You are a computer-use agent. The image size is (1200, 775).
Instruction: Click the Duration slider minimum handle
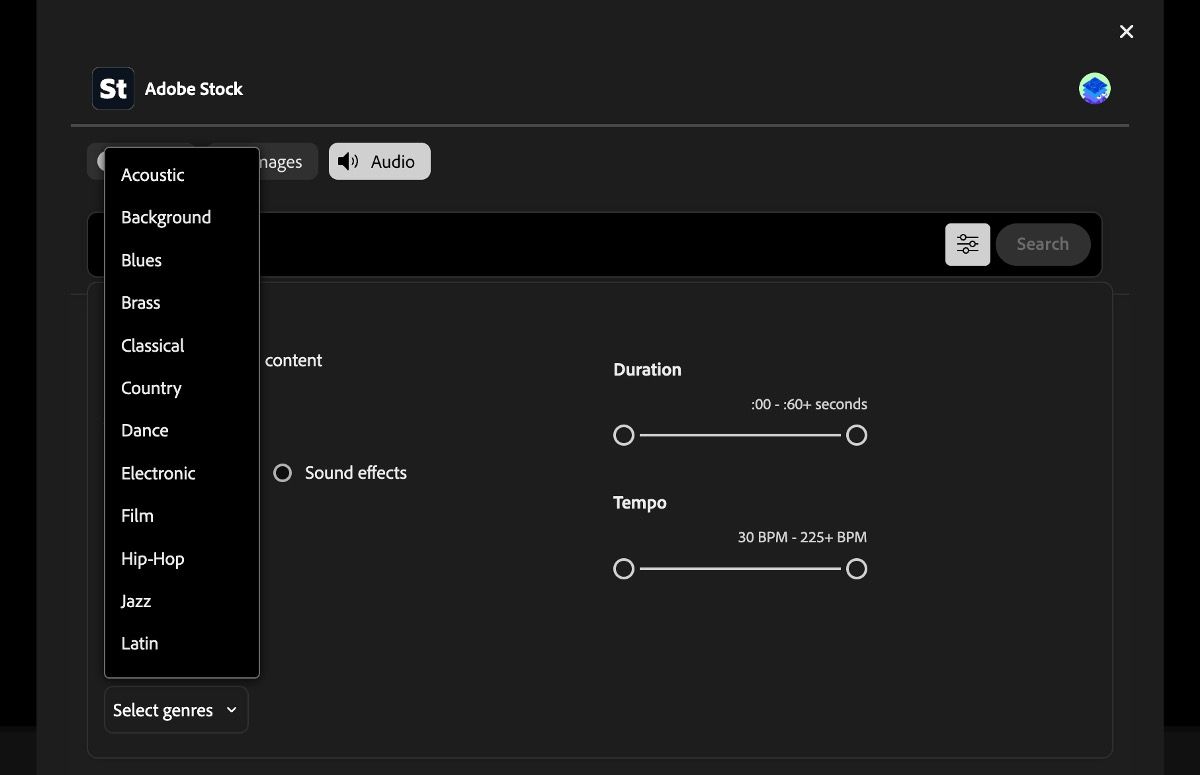click(624, 435)
